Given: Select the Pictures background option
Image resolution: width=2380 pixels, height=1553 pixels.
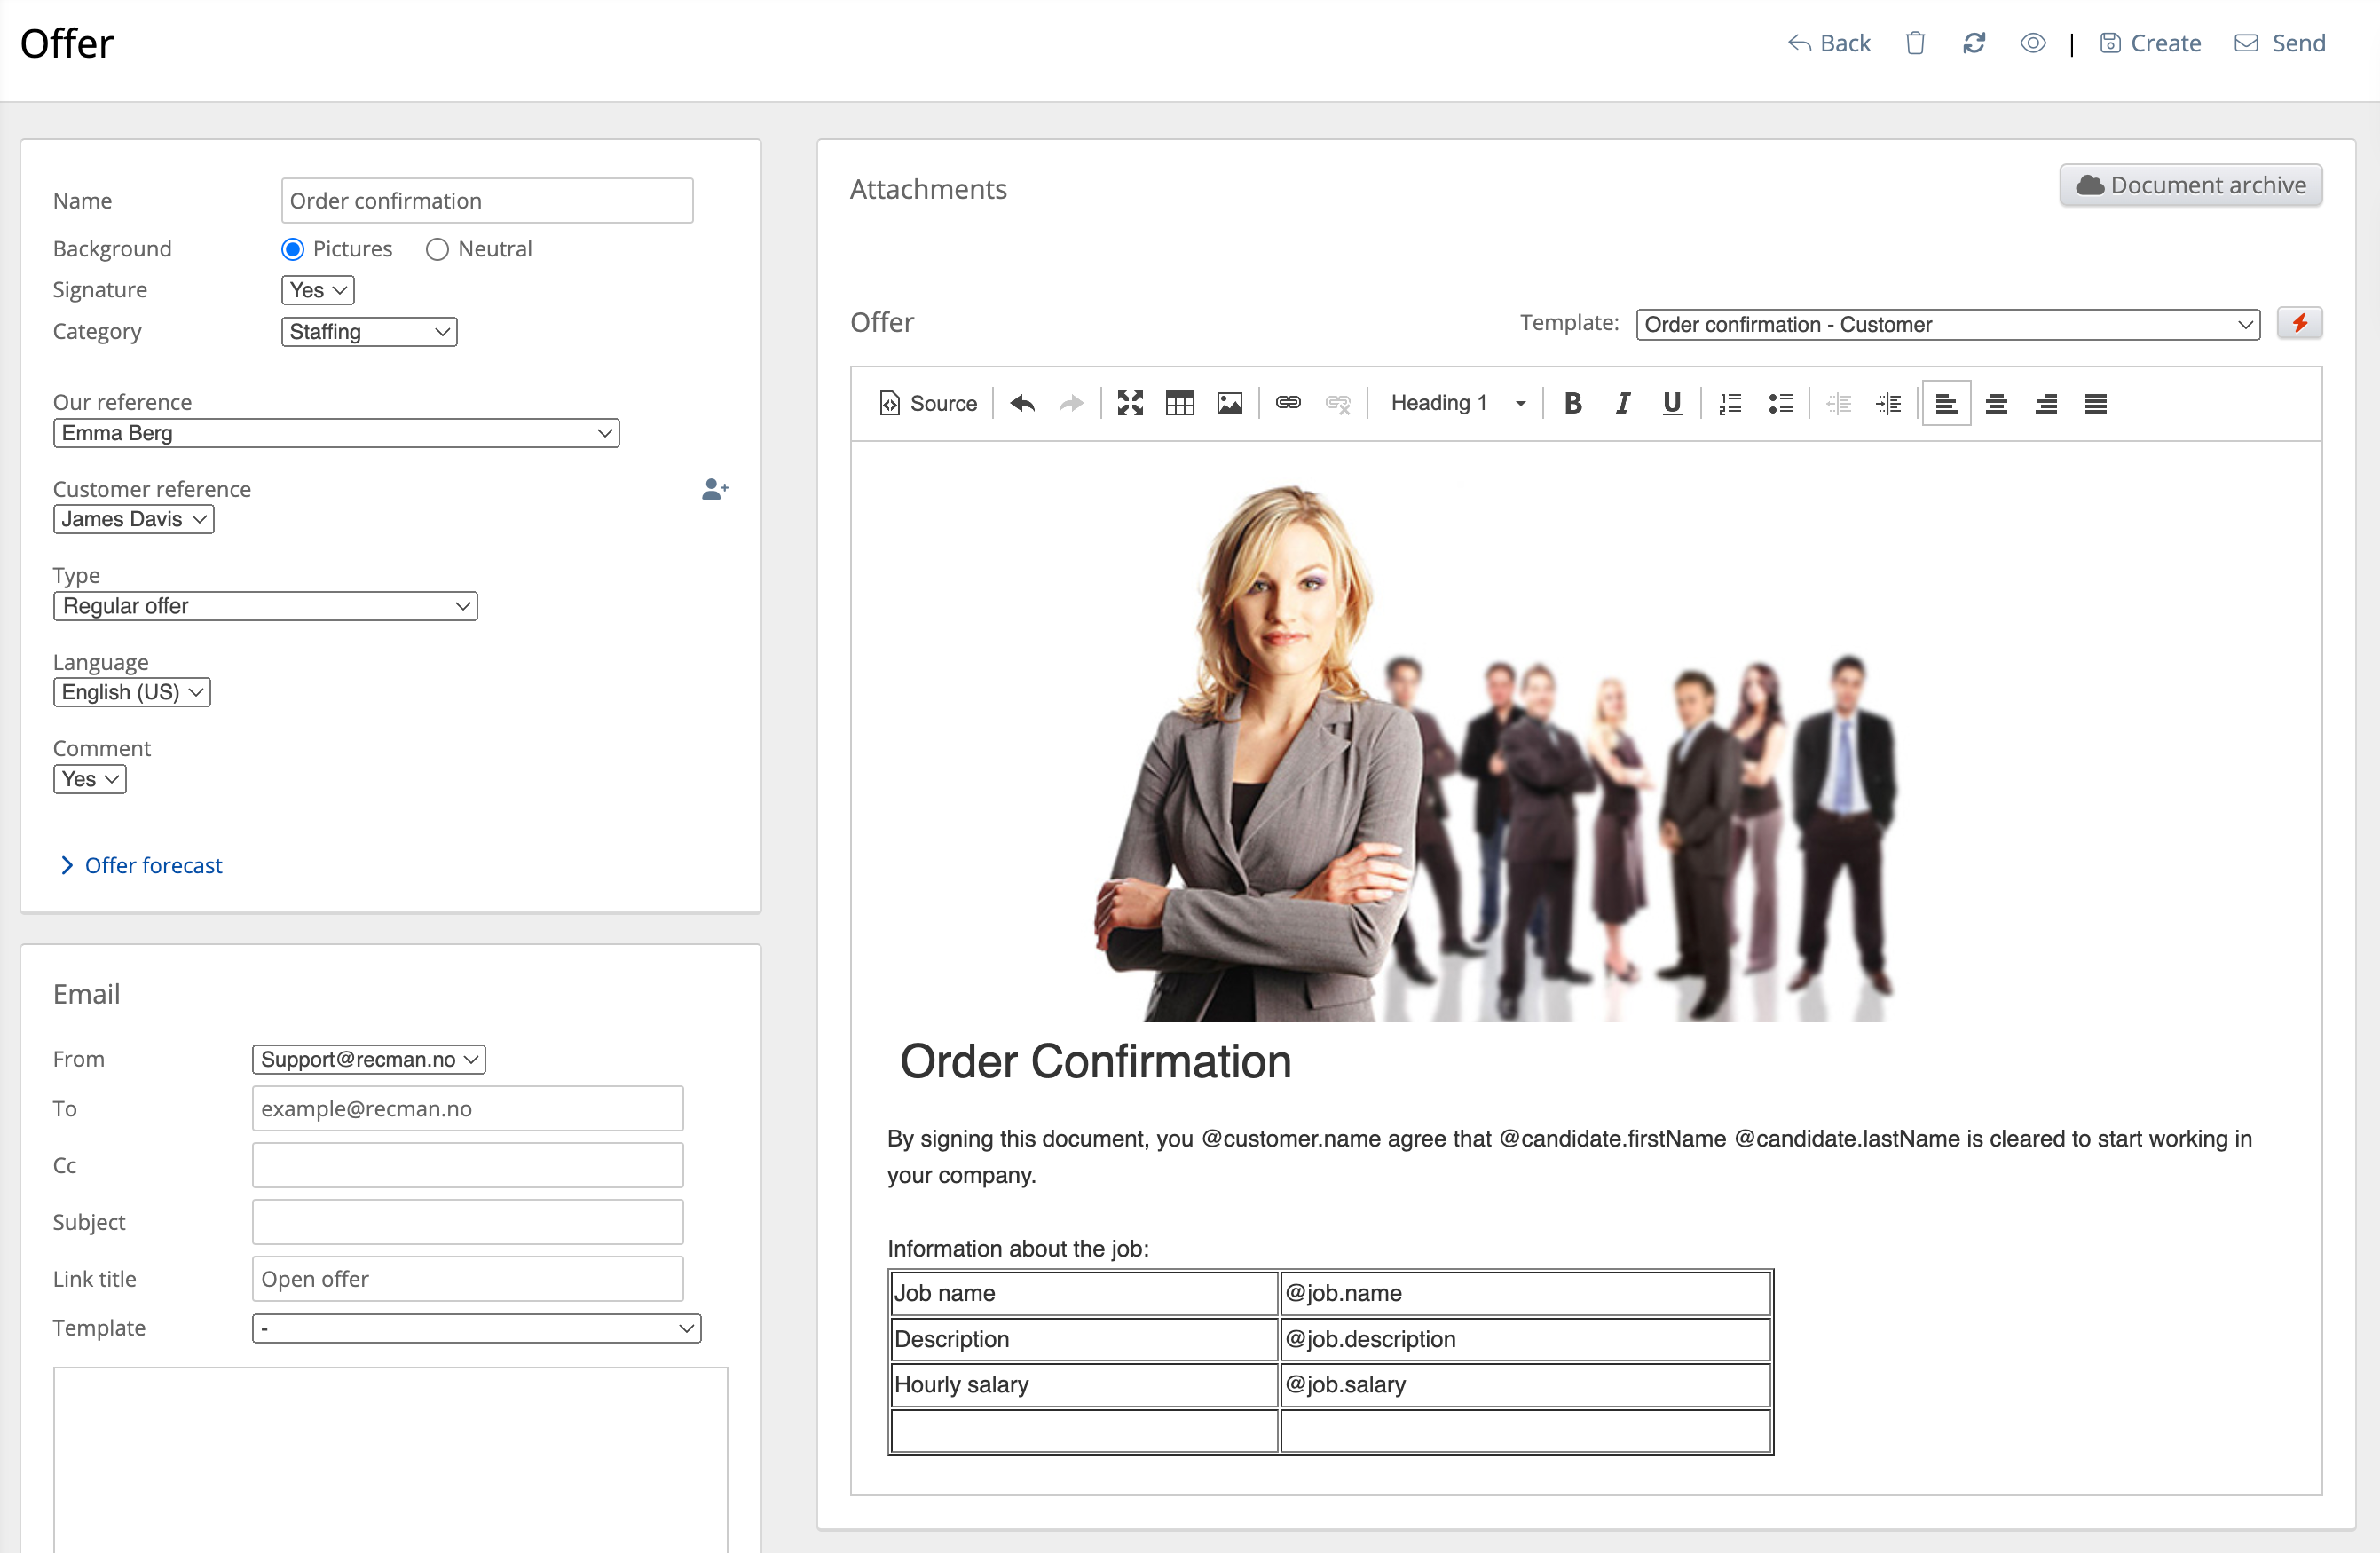Looking at the screenshot, I should click(293, 249).
